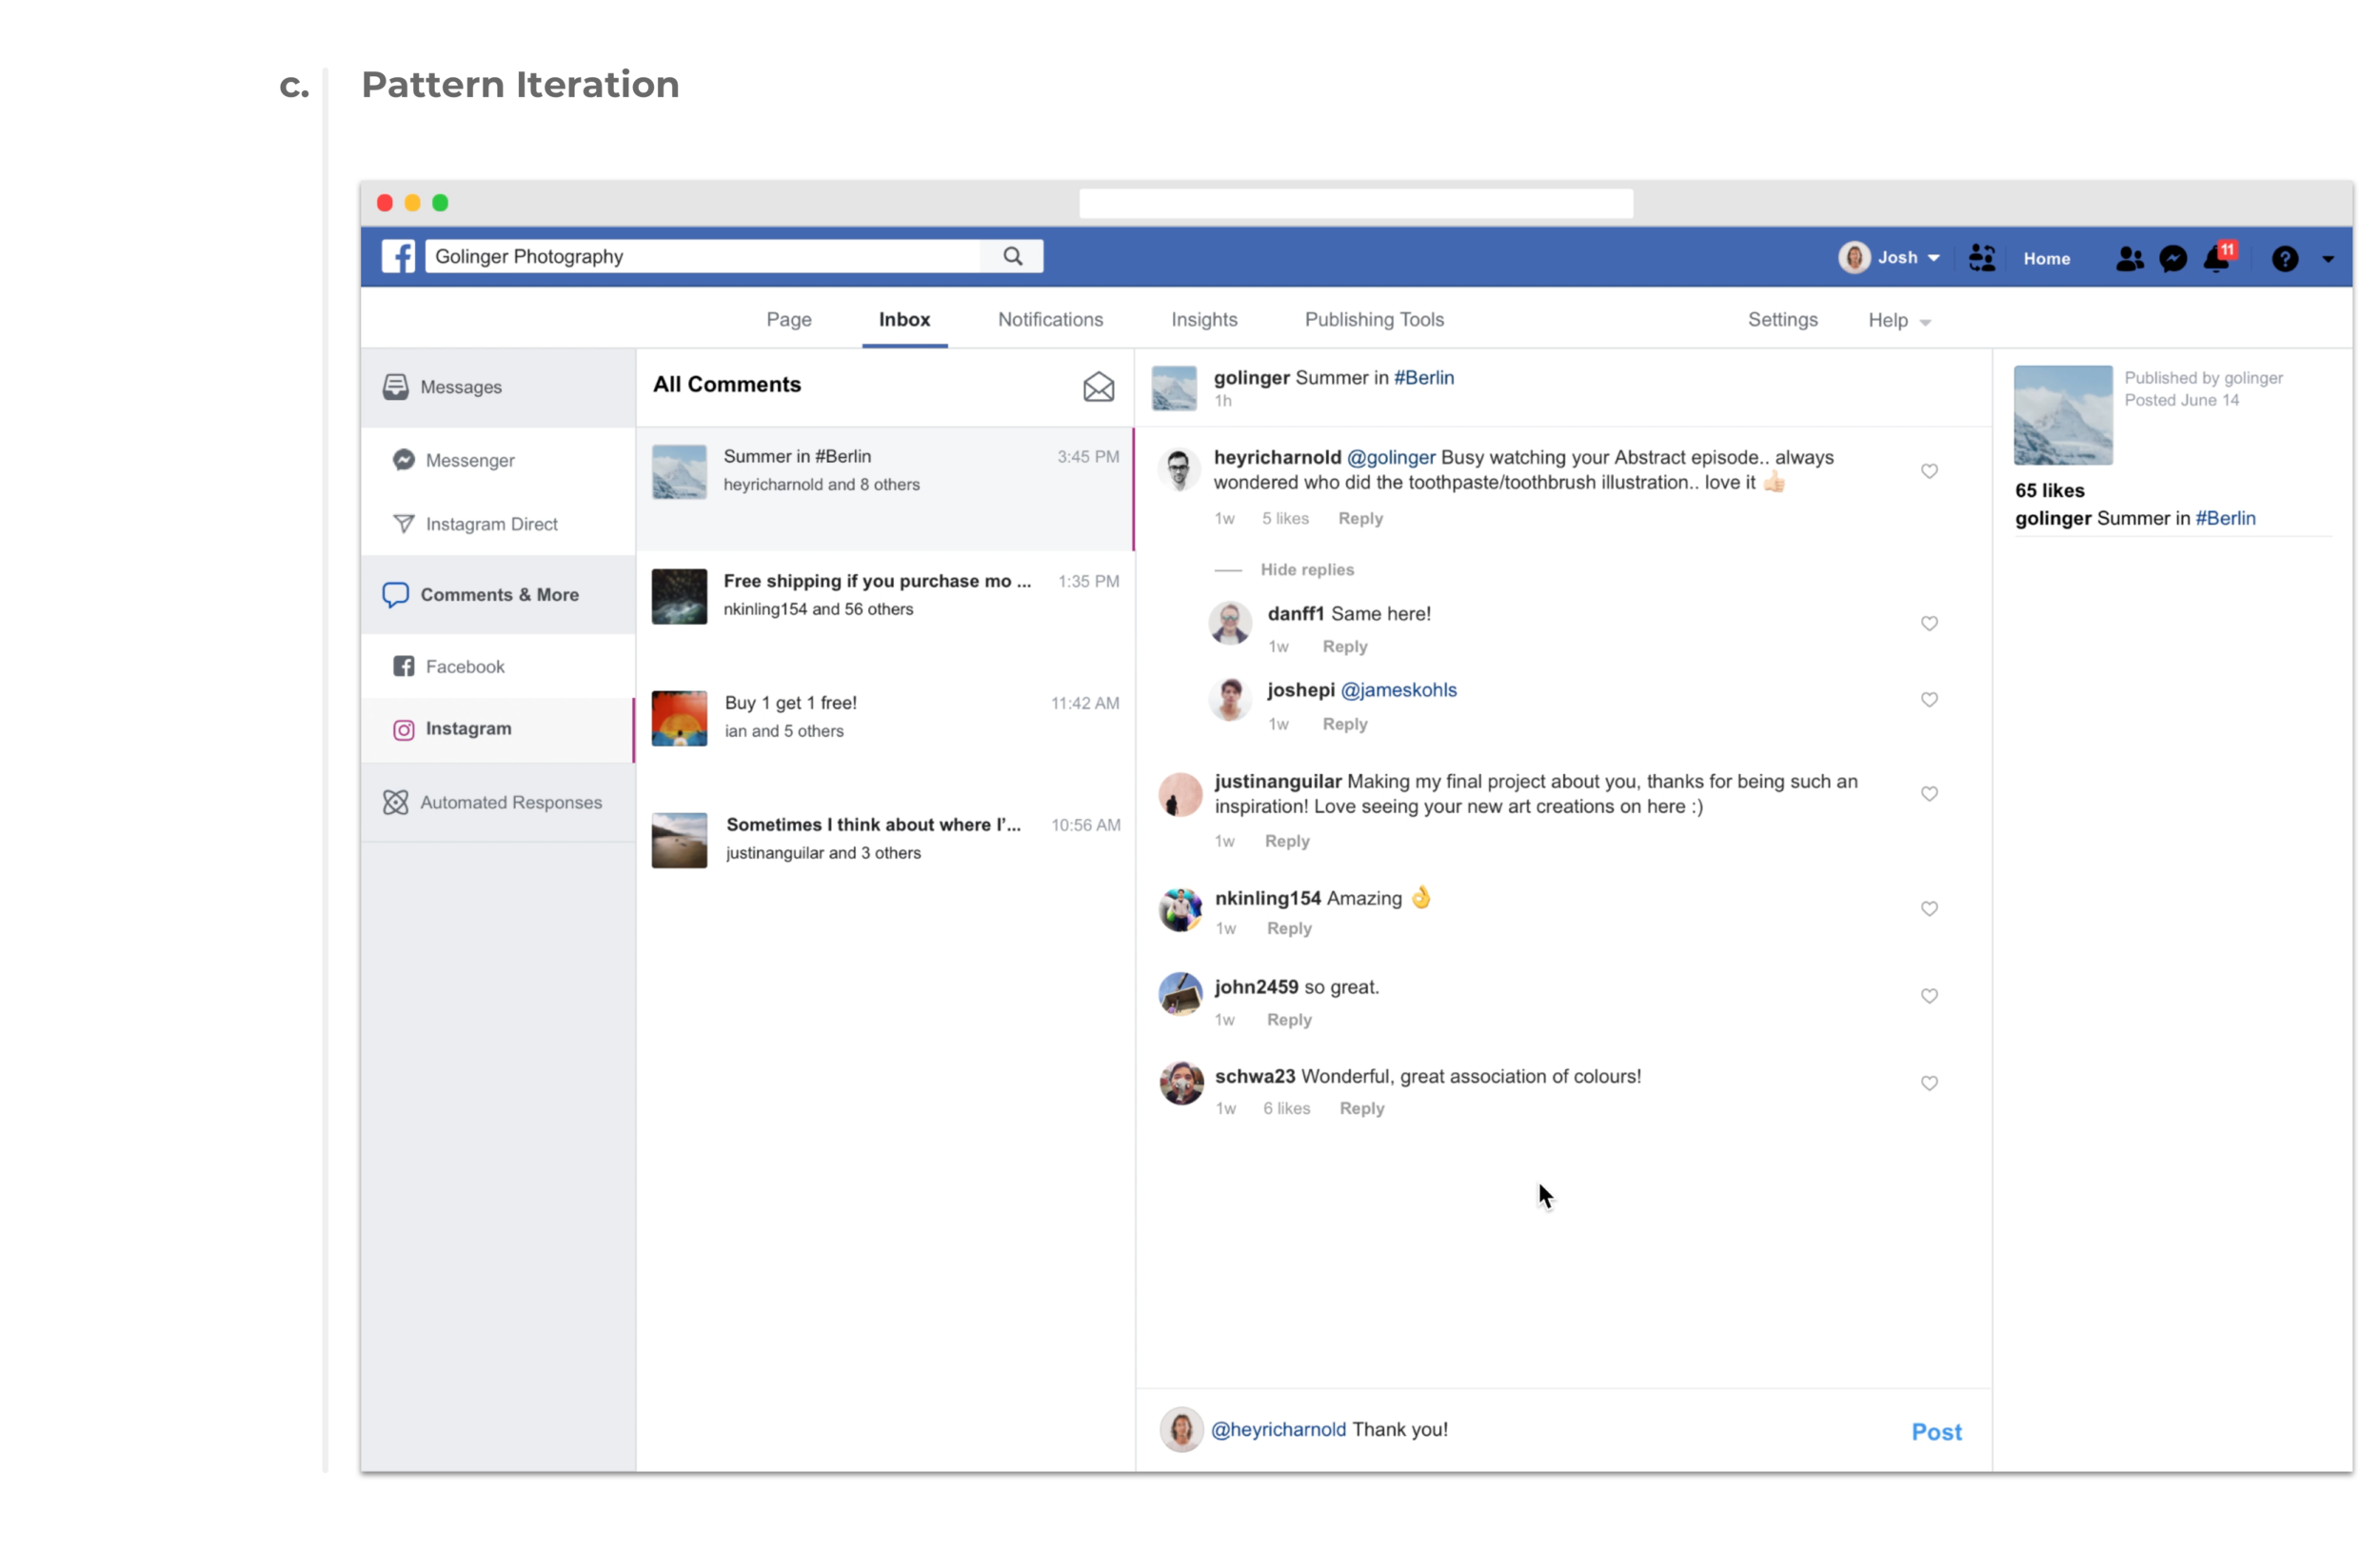
Task: Click the Facebook logo icon
Action: coord(398,257)
